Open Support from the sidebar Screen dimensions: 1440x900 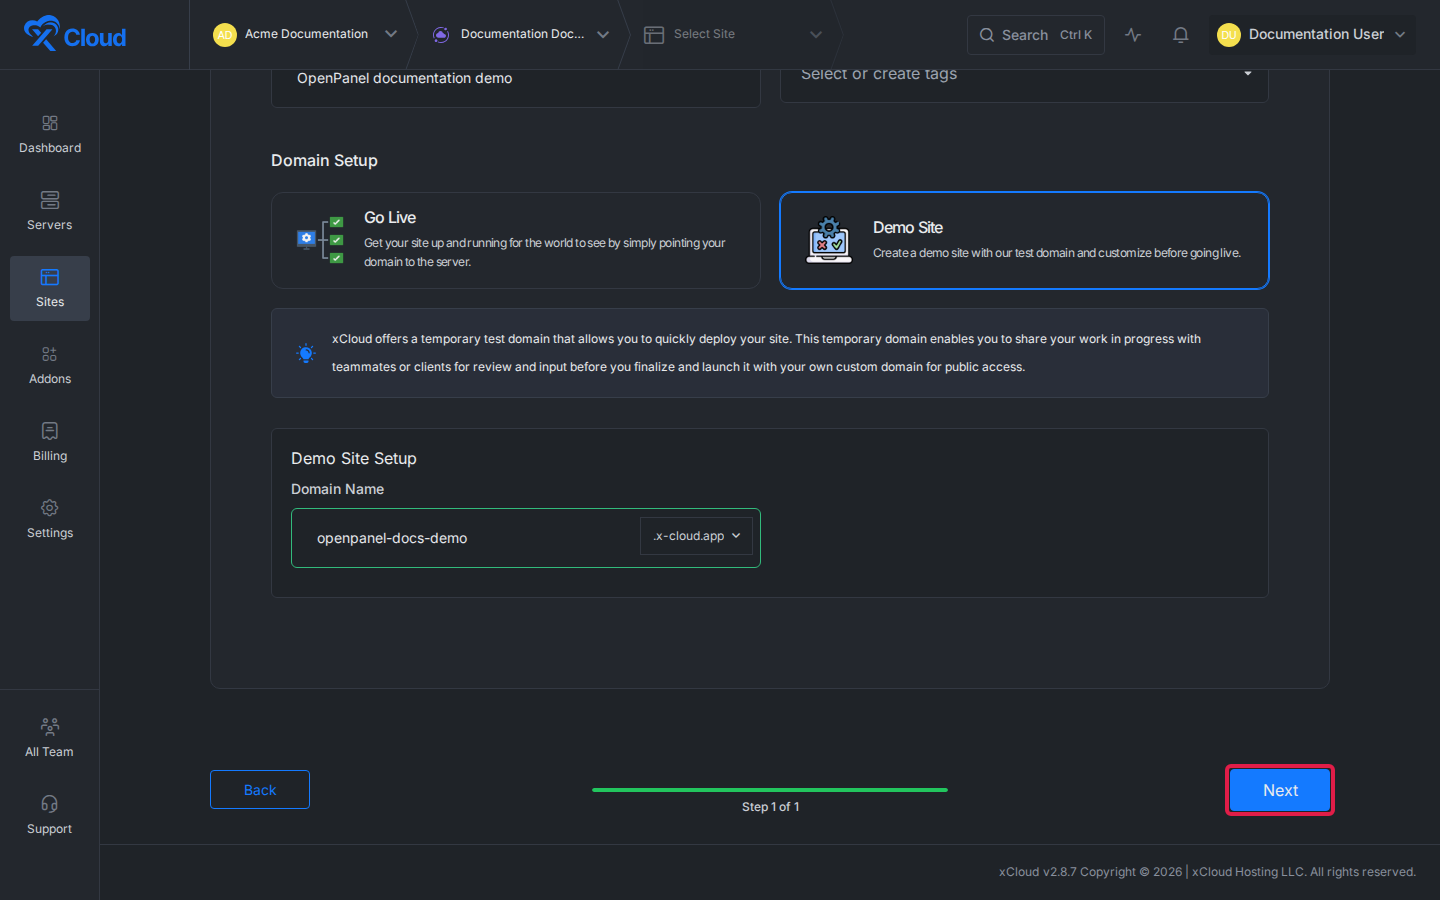50,816
